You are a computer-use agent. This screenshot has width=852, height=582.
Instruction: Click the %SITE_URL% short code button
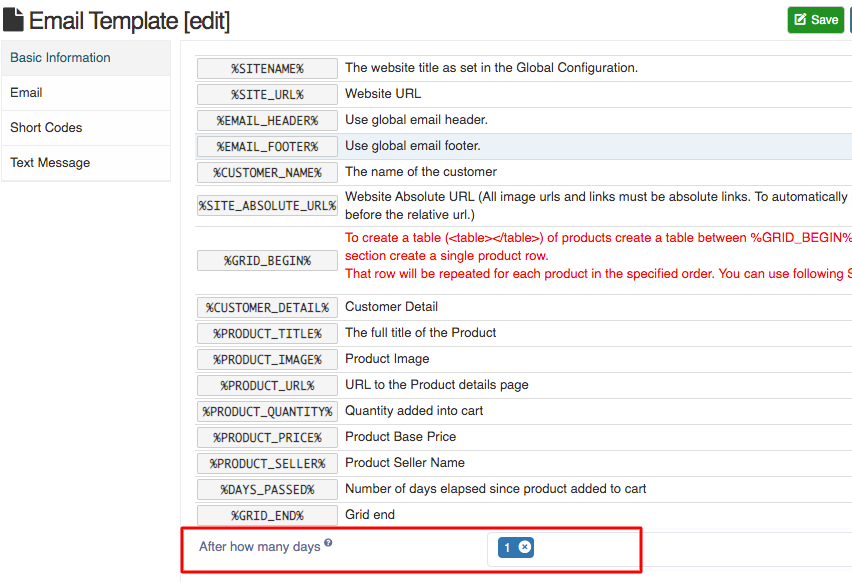(x=267, y=95)
